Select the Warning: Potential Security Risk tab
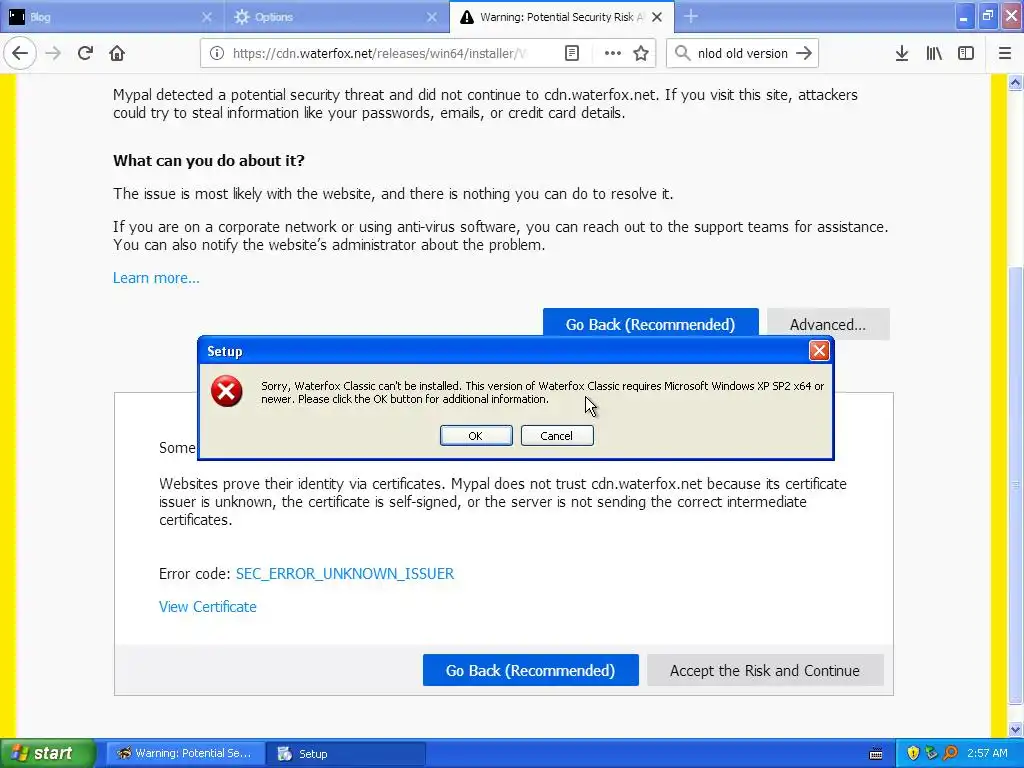The image size is (1024, 768). click(x=562, y=17)
